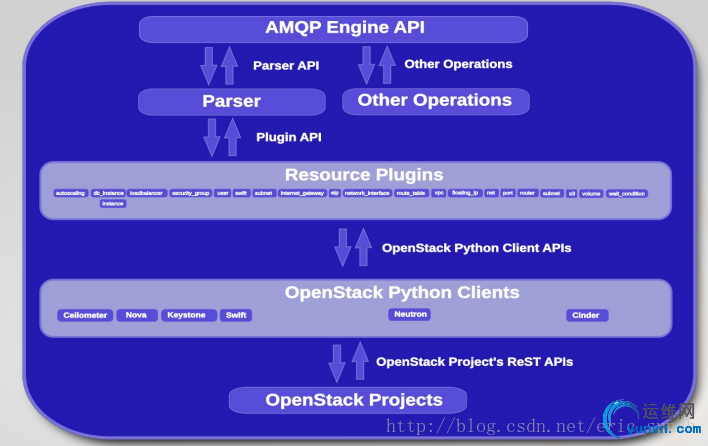Click the OpenStack Python Clients heading
This screenshot has height=446, width=708.
(x=402, y=293)
